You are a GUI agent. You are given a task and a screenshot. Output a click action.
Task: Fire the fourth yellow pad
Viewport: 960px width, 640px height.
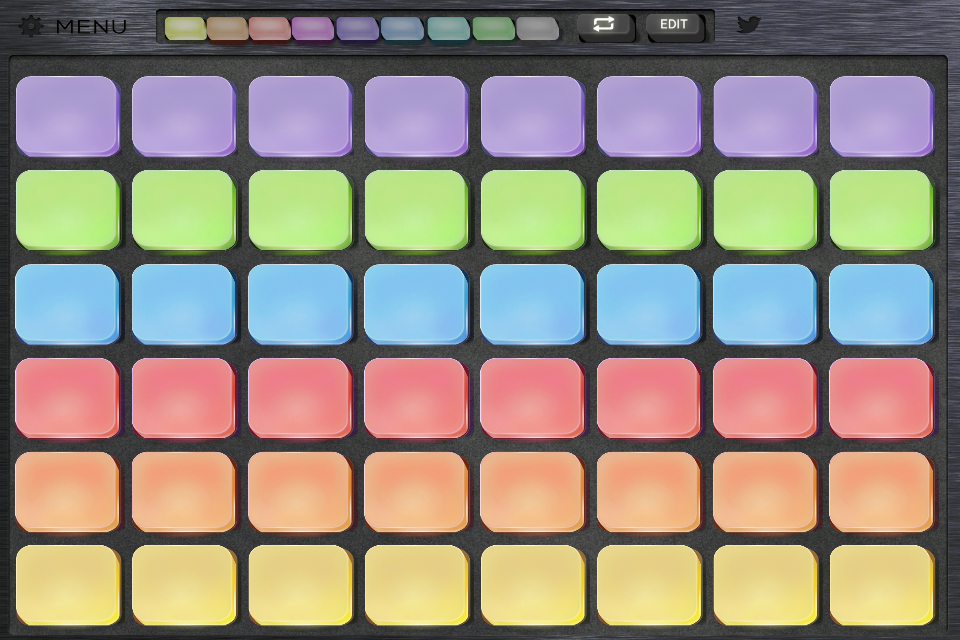tap(416, 585)
